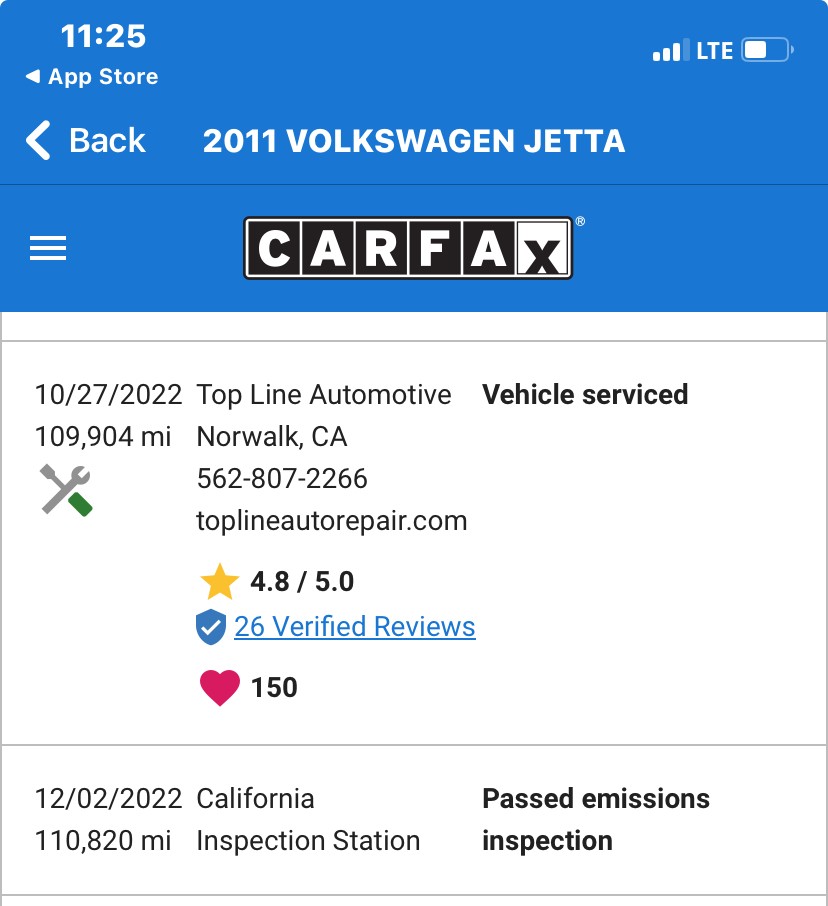Go Back to previous screen
Screen dimensions: 828x906
[86, 140]
